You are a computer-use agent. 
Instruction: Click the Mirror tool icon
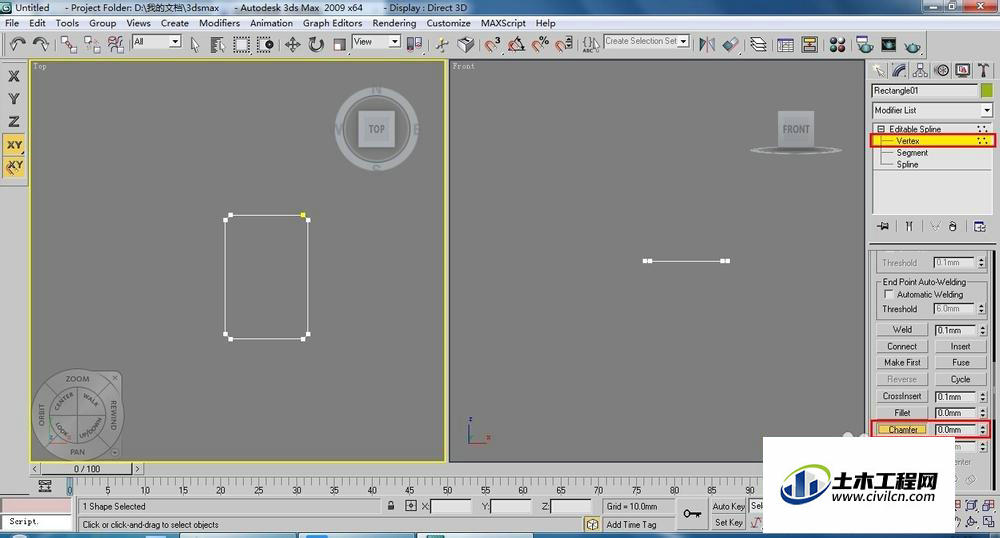tap(707, 45)
